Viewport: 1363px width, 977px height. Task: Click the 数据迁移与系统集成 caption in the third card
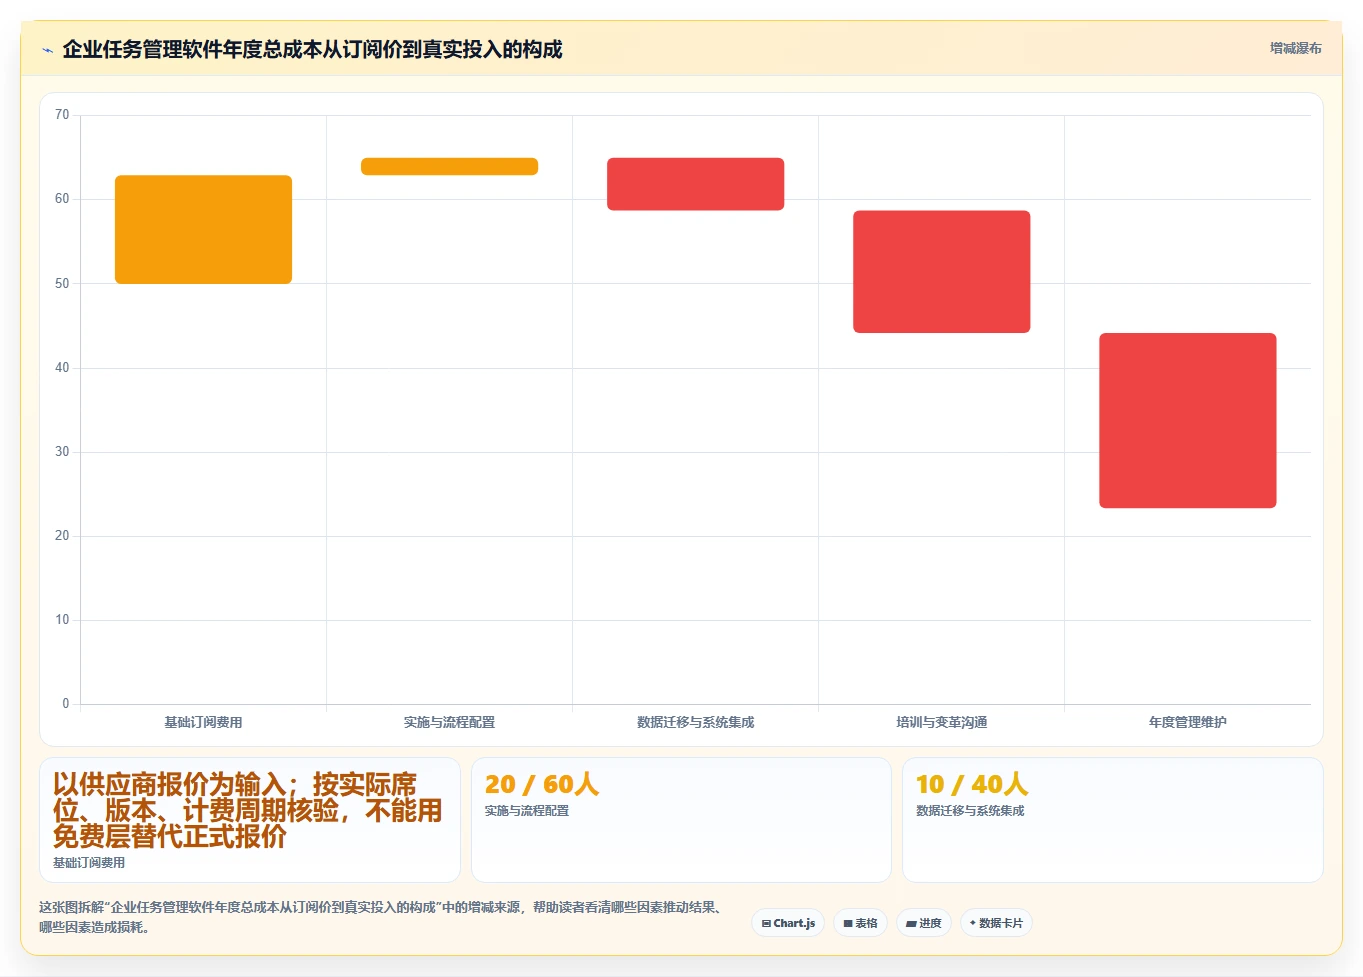pyautogui.click(x=970, y=810)
